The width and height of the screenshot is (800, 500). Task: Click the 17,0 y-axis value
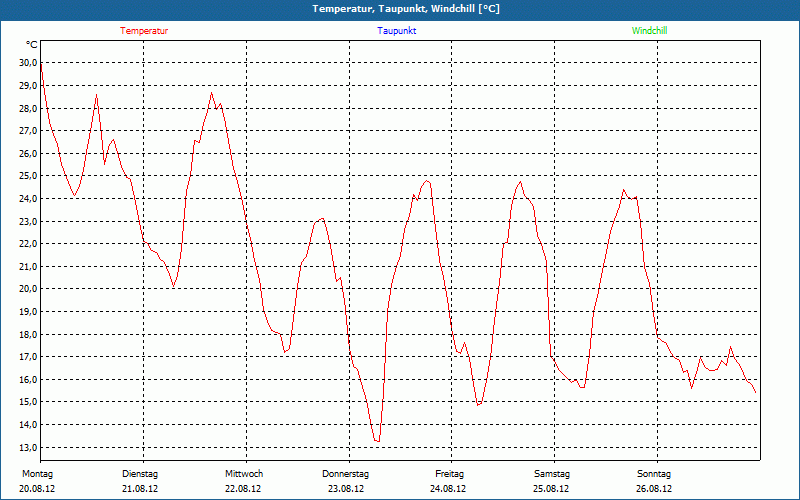coord(28,357)
